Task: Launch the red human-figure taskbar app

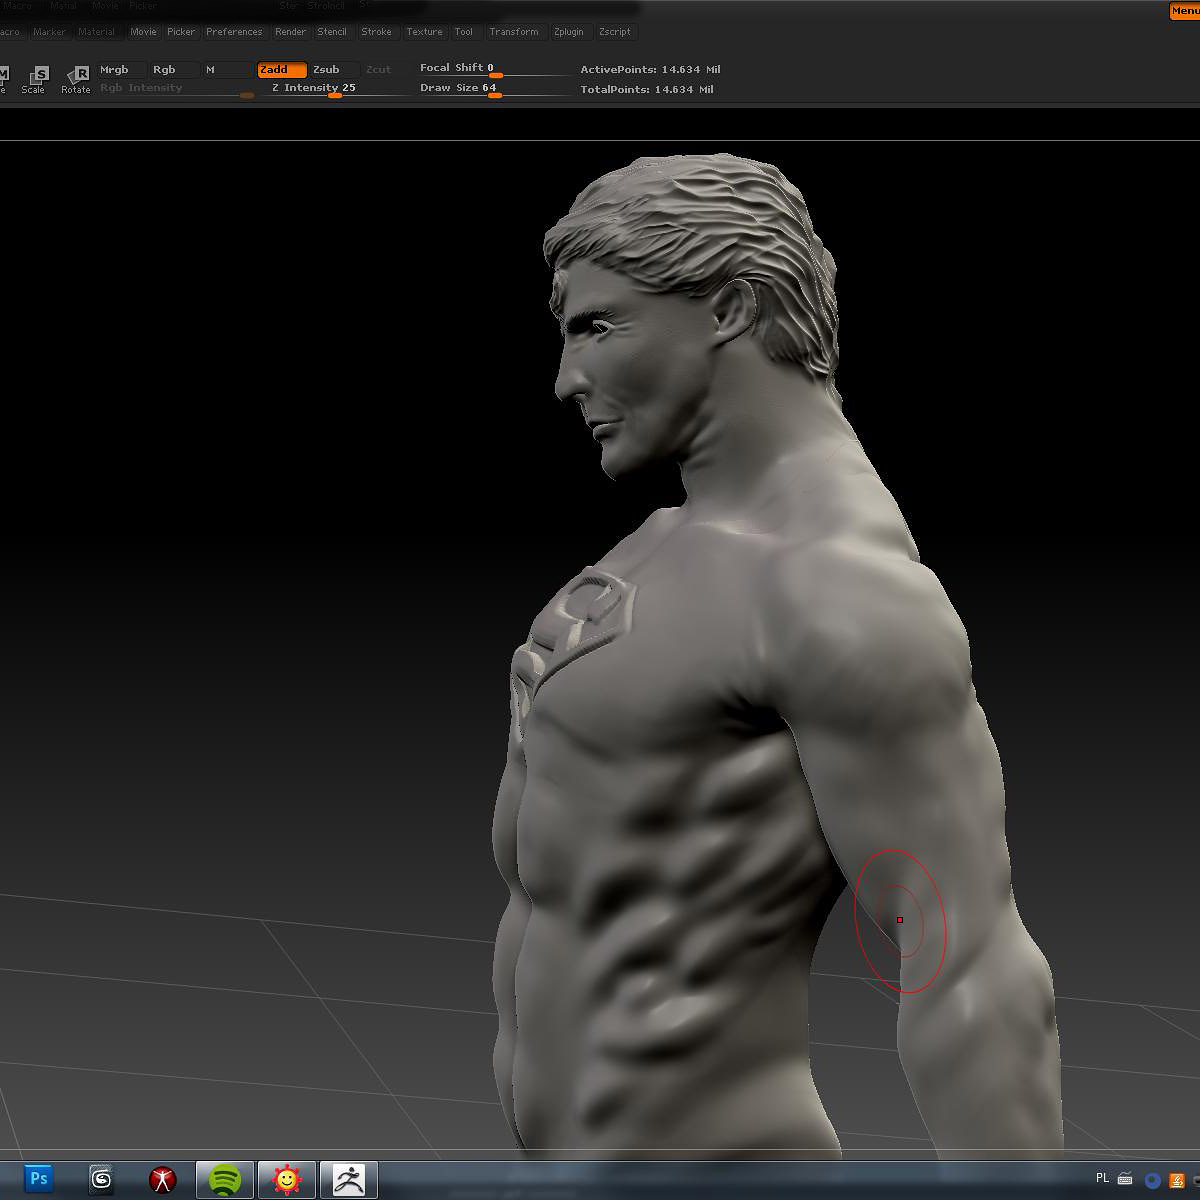Action: (x=163, y=1179)
